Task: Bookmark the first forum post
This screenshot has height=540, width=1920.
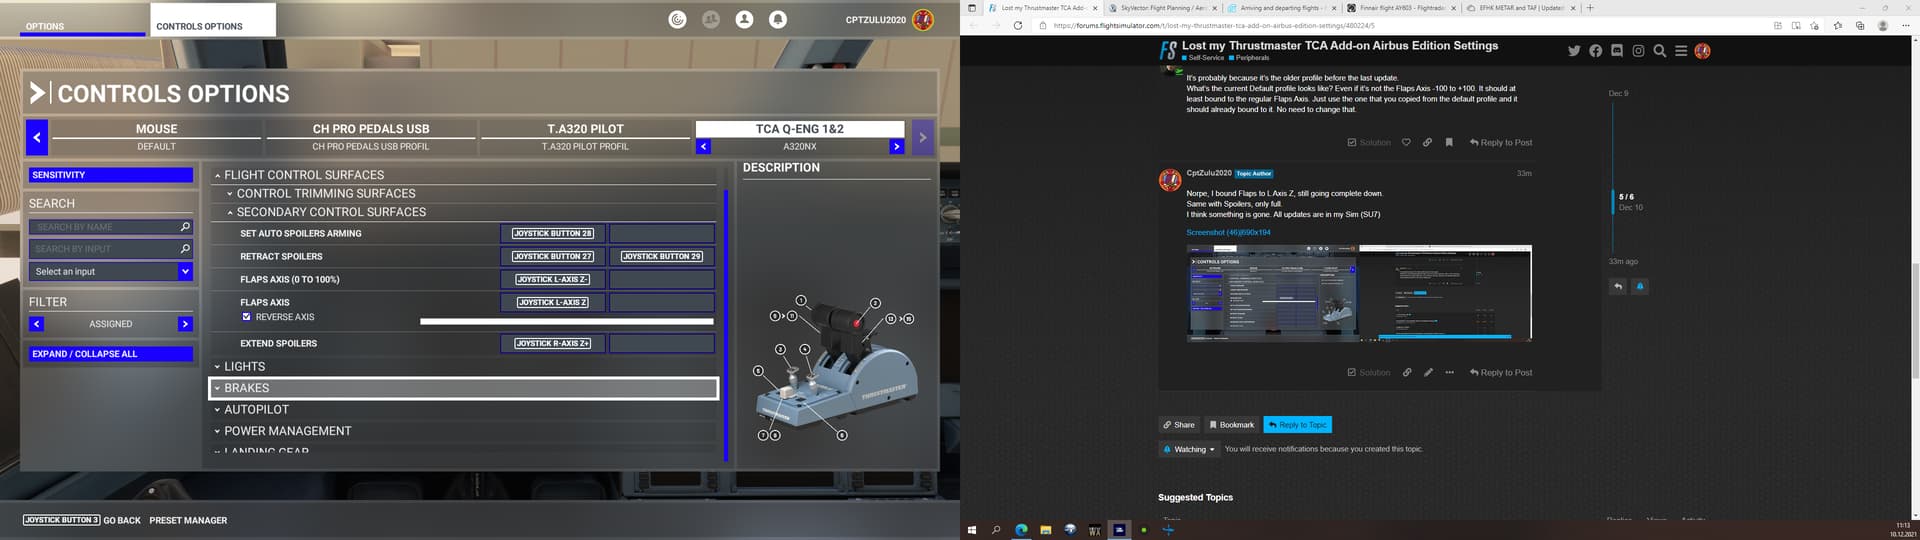Action: 1449,142
